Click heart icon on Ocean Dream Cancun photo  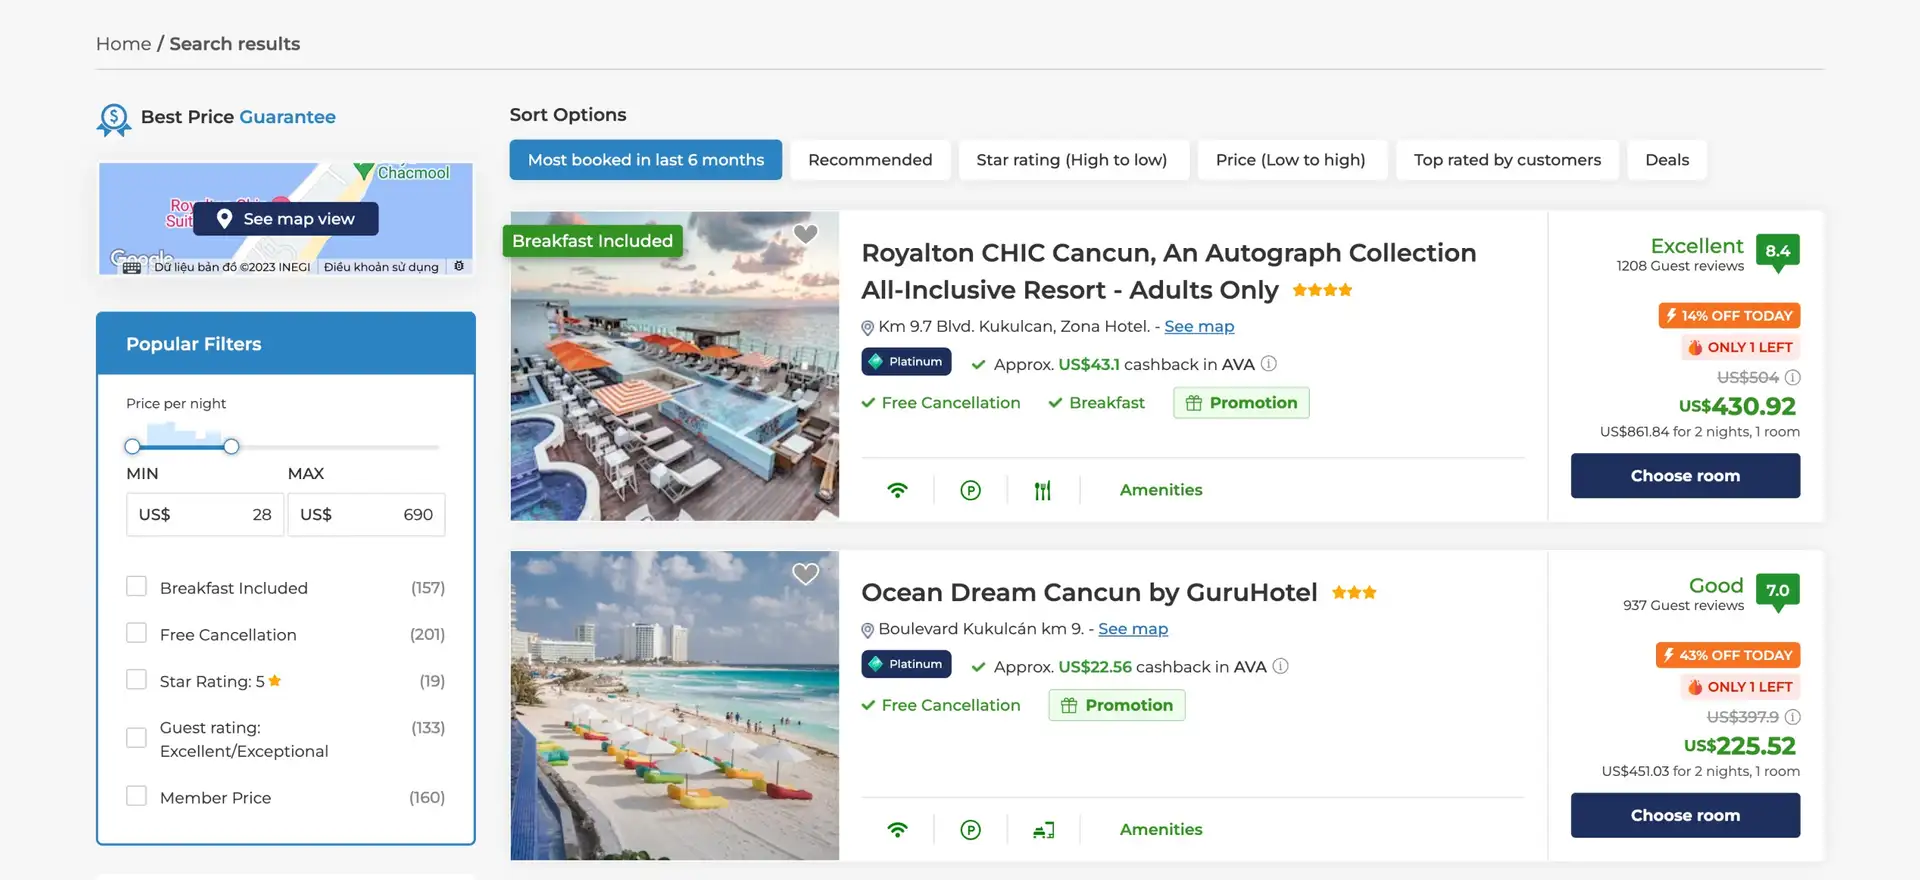(805, 574)
